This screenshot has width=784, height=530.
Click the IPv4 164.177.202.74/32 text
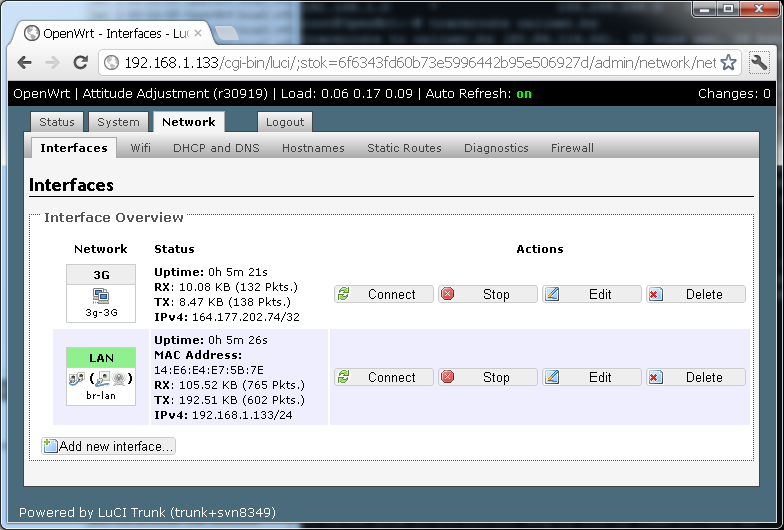click(x=227, y=317)
